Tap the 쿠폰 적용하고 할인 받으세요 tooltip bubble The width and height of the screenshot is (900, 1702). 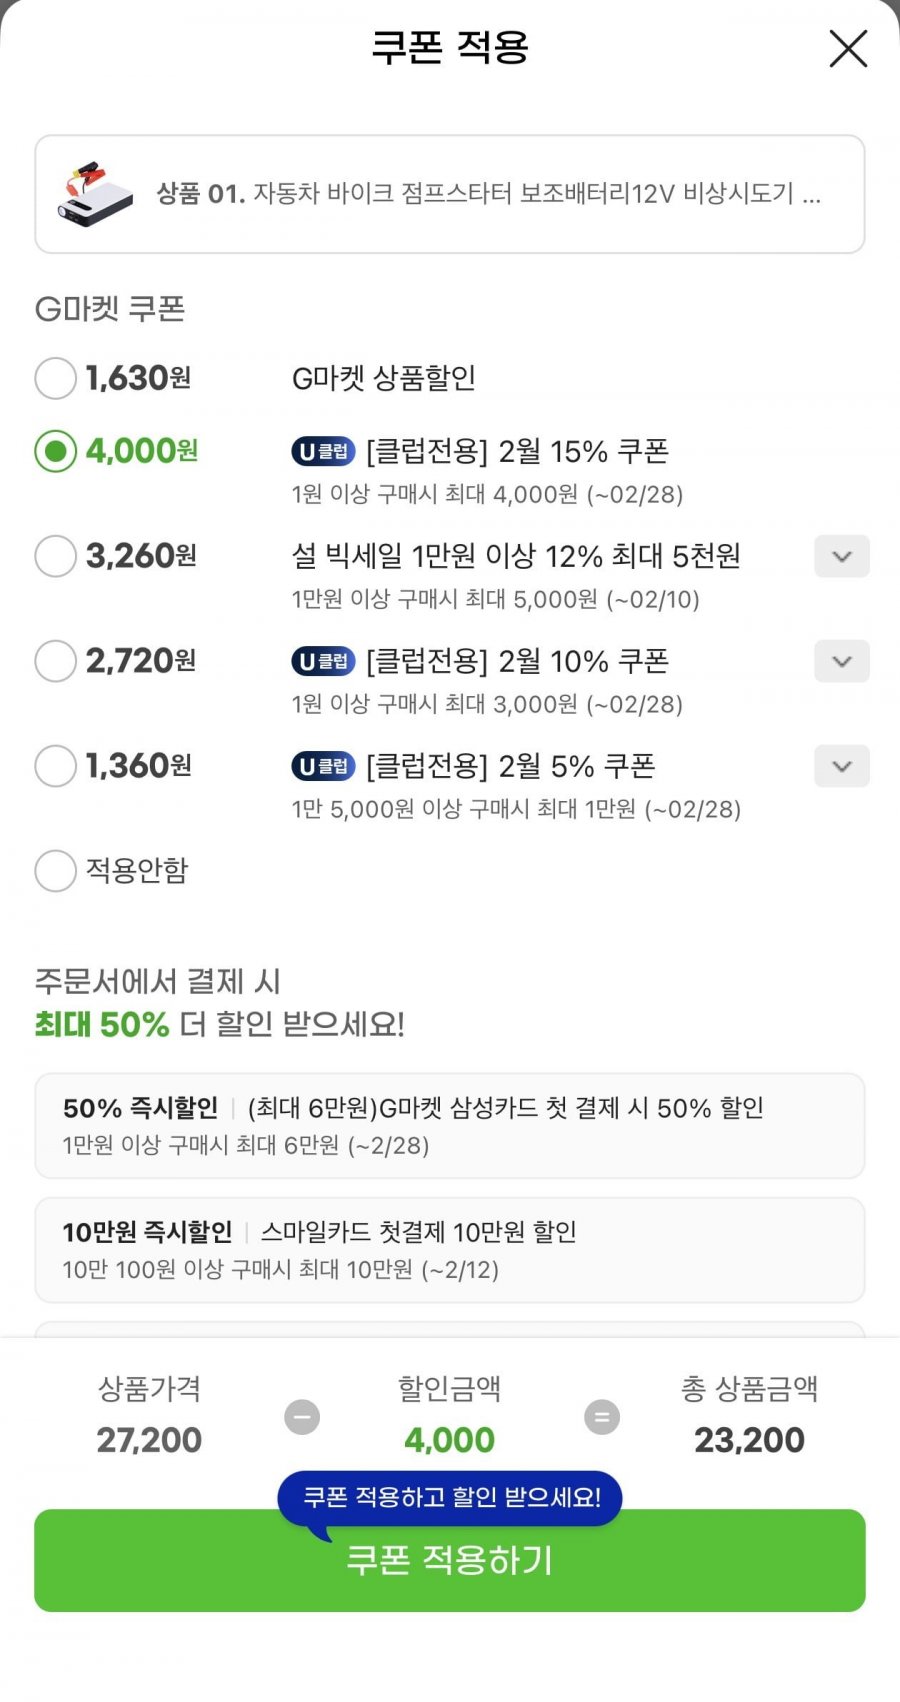pyautogui.click(x=450, y=1497)
